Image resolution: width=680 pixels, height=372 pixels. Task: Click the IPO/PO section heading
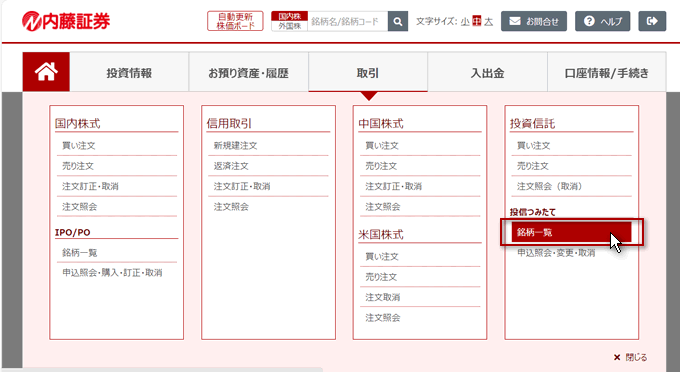pyautogui.click(x=72, y=232)
